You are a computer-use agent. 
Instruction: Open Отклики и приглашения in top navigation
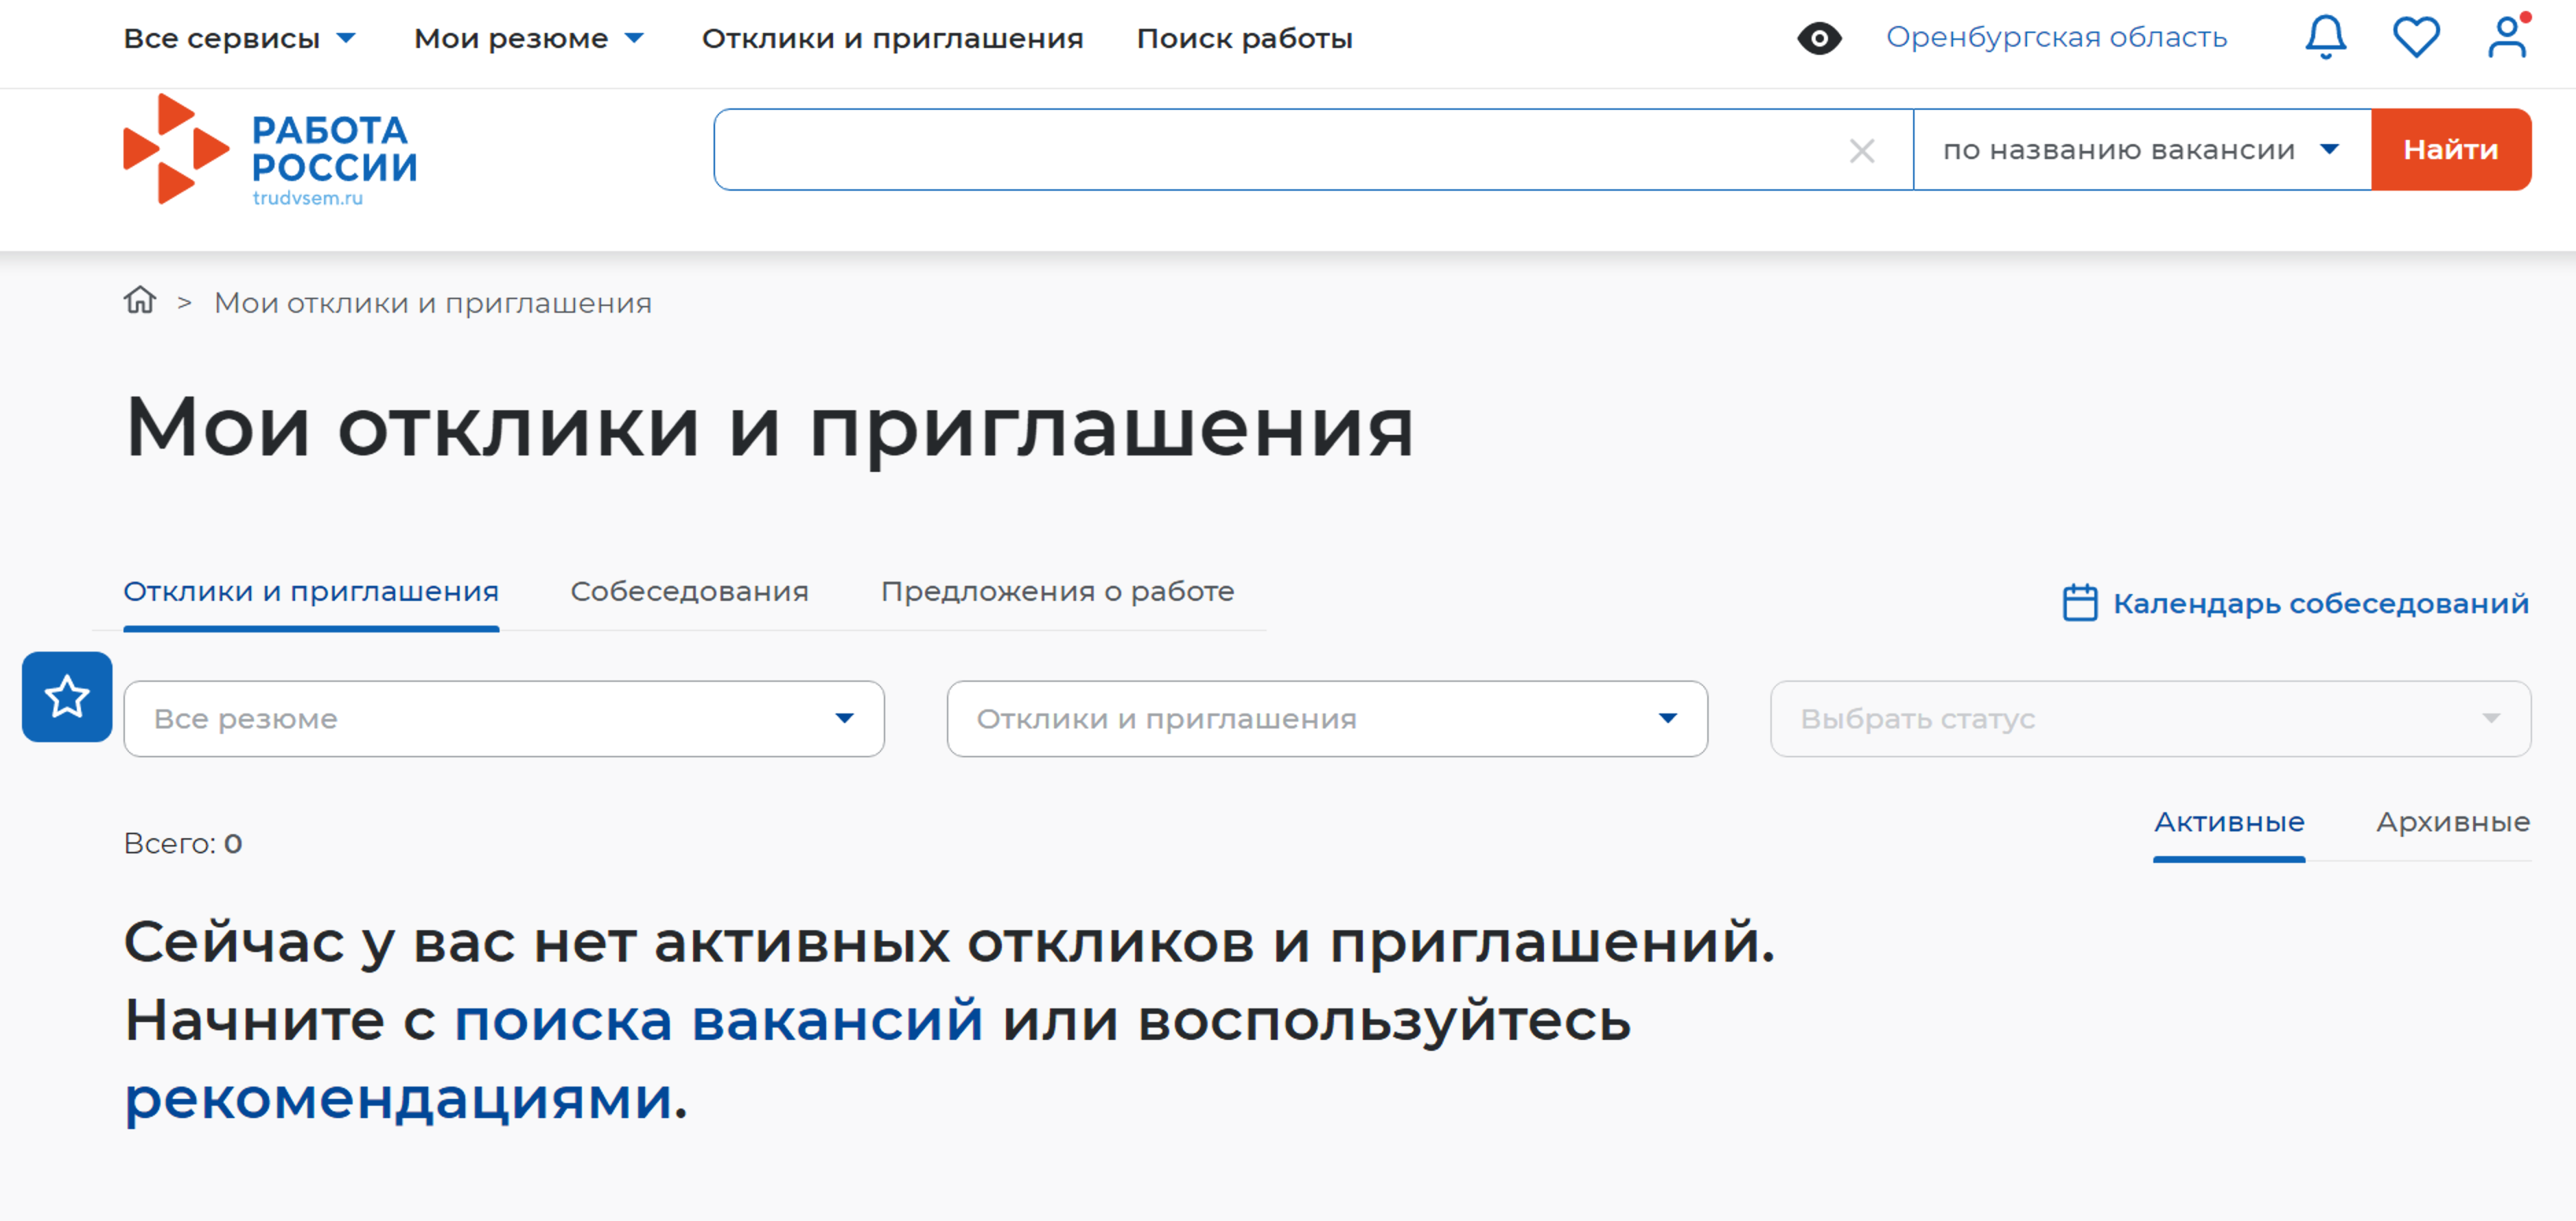pos(892,39)
